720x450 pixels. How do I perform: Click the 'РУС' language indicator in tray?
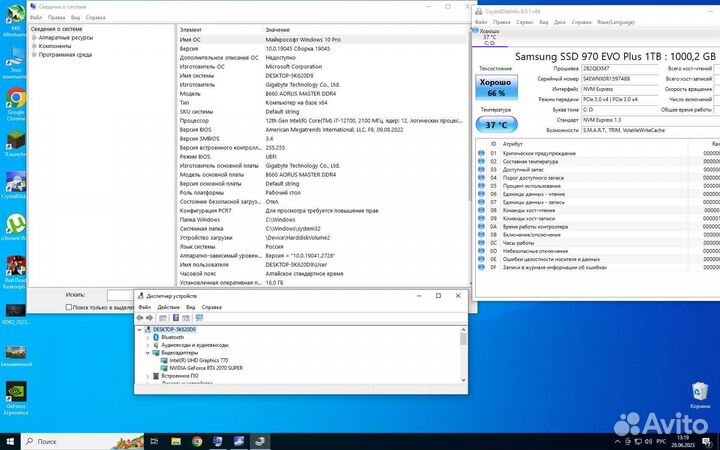tap(661, 442)
